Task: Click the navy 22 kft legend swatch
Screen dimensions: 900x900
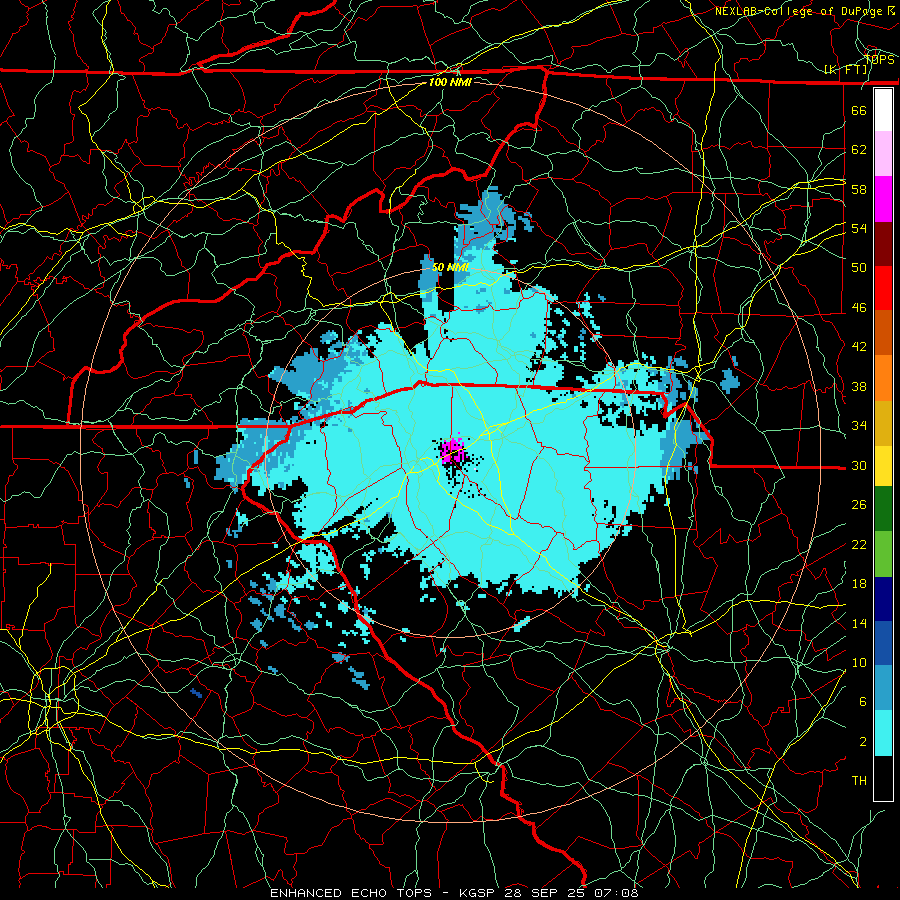Action: click(883, 599)
